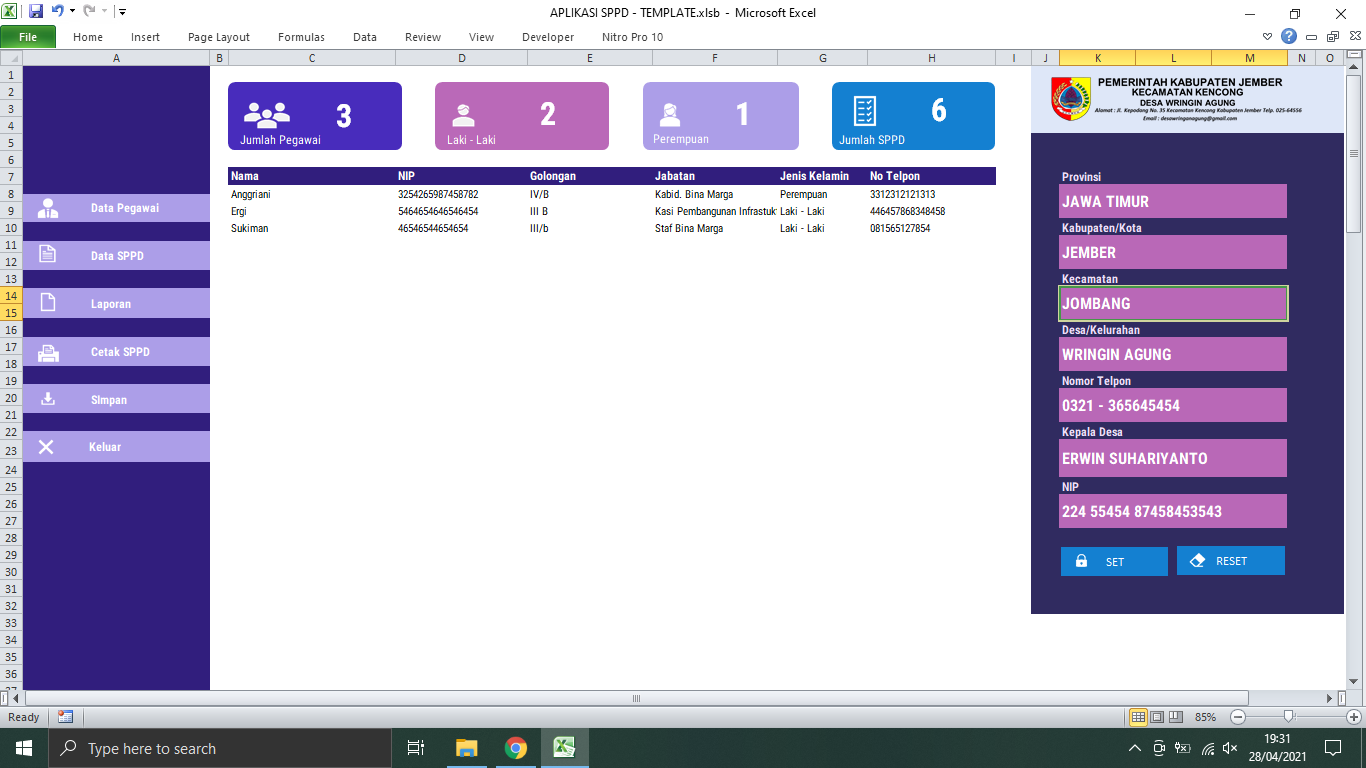The height and width of the screenshot is (768, 1366).
Task: Click the Perempuan count card
Action: pyautogui.click(x=720, y=116)
